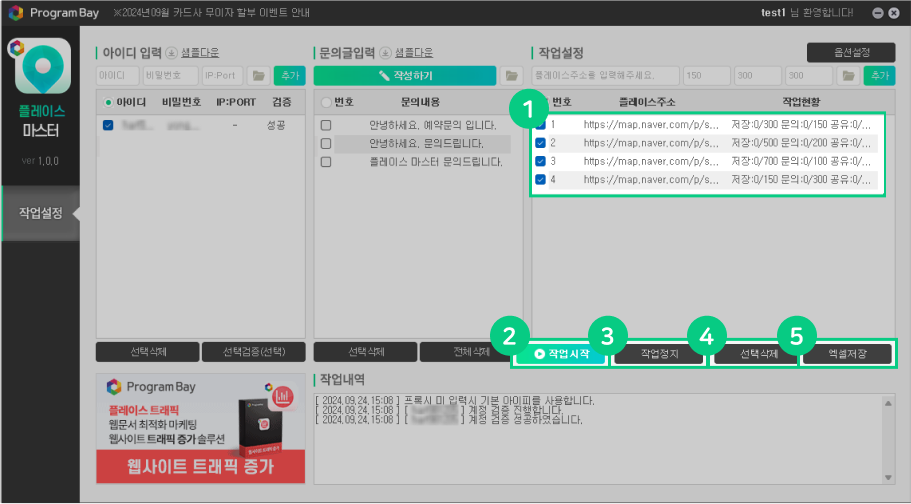This screenshot has height=504, width=911.
Task: Click the 엑셀저장 button
Action: coord(847,354)
